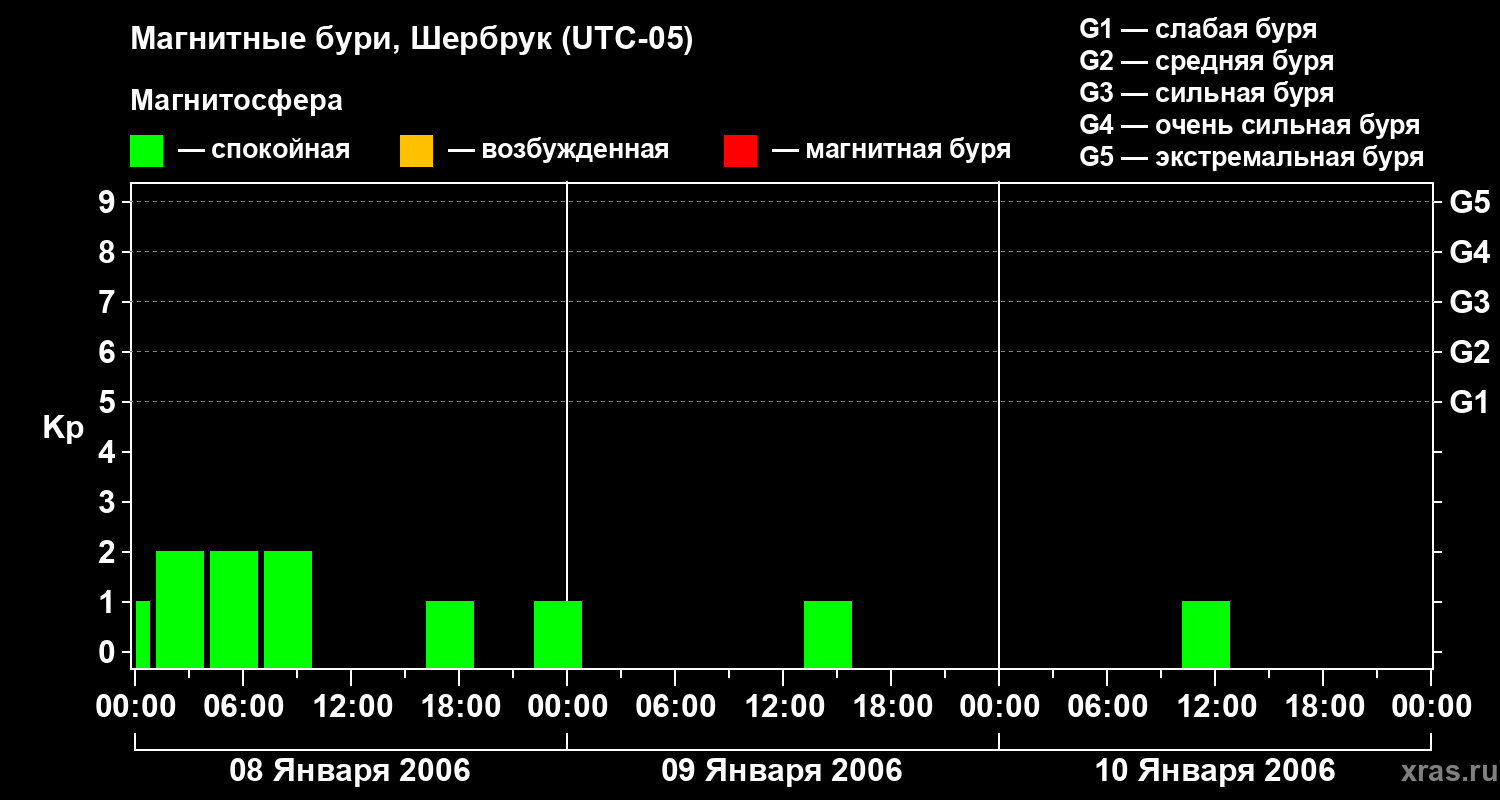The width and height of the screenshot is (1500, 800).
Task: Click the narrow Kp 1 bar starting 08 Января
Action: pyautogui.click(x=143, y=634)
